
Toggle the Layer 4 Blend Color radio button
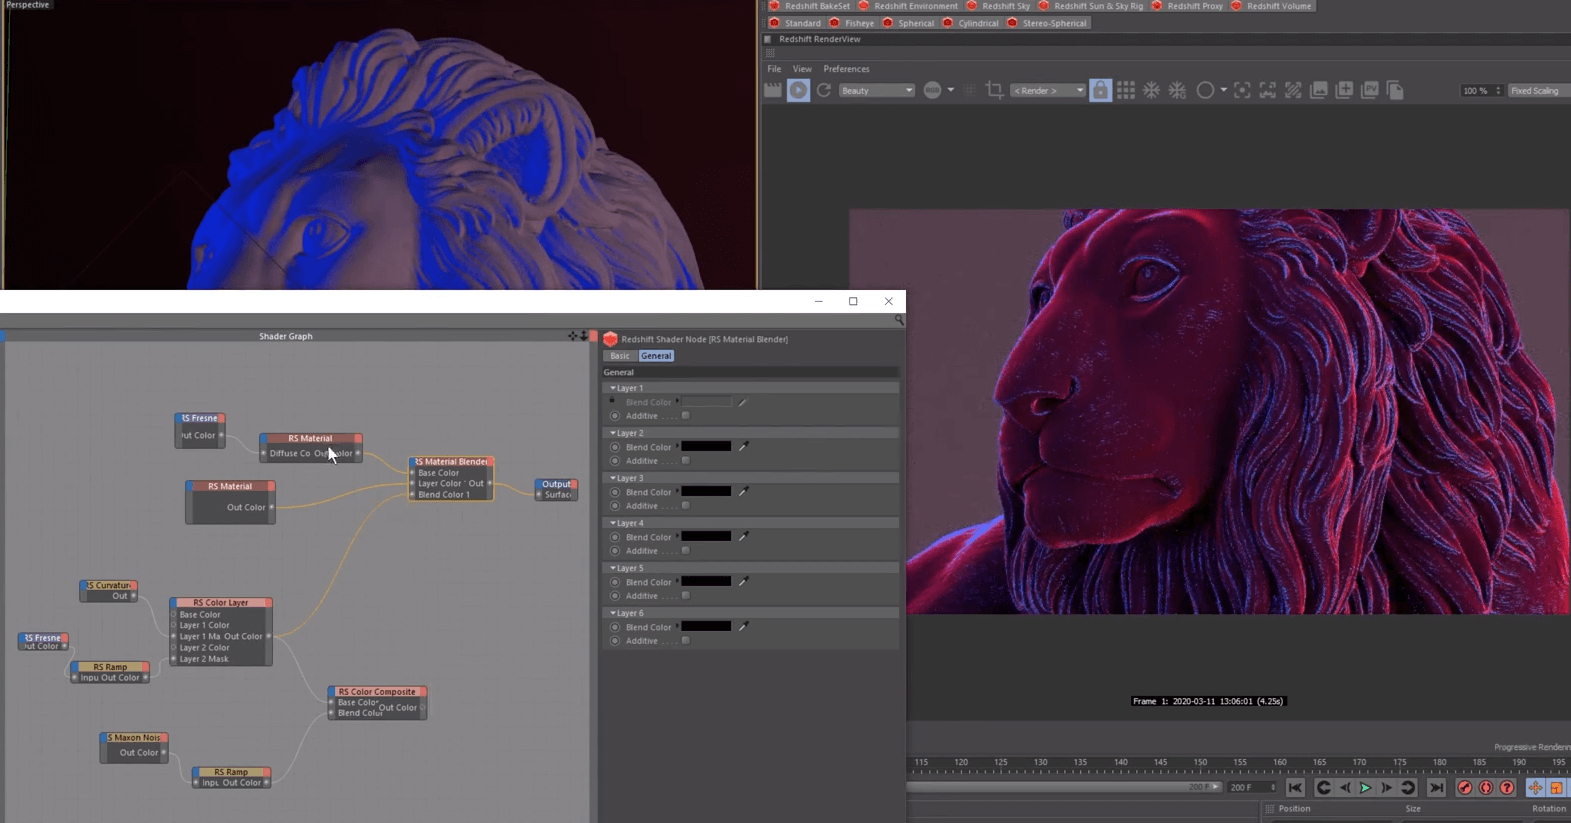[x=615, y=537]
